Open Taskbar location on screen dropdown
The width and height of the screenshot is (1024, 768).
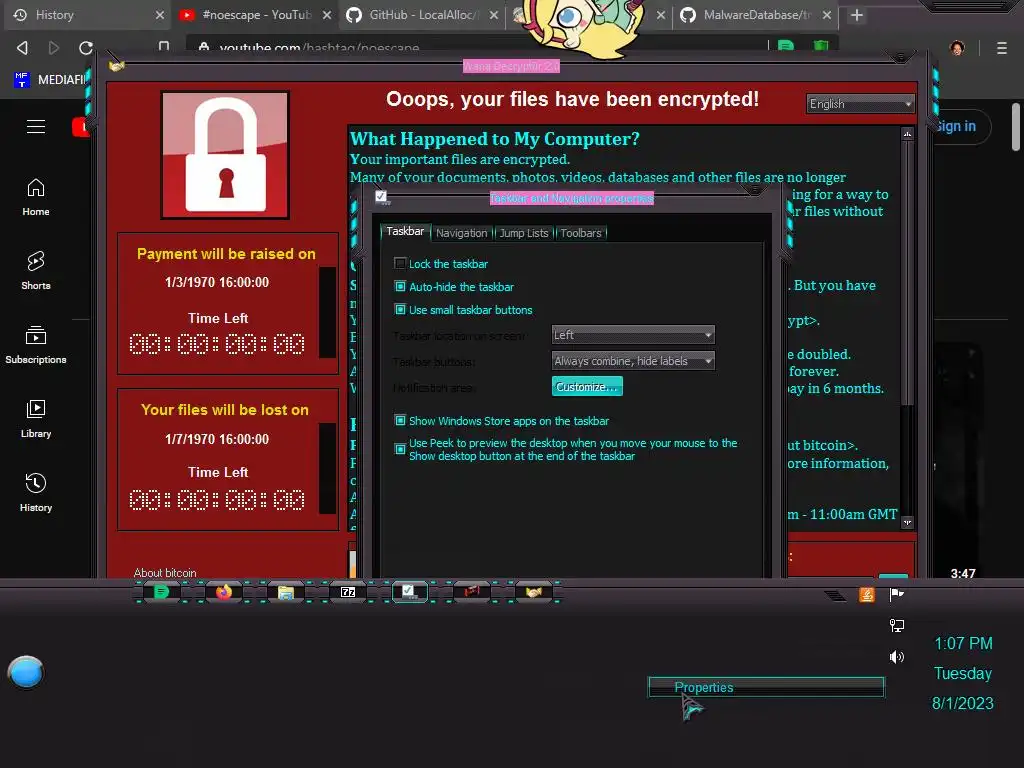tap(633, 335)
